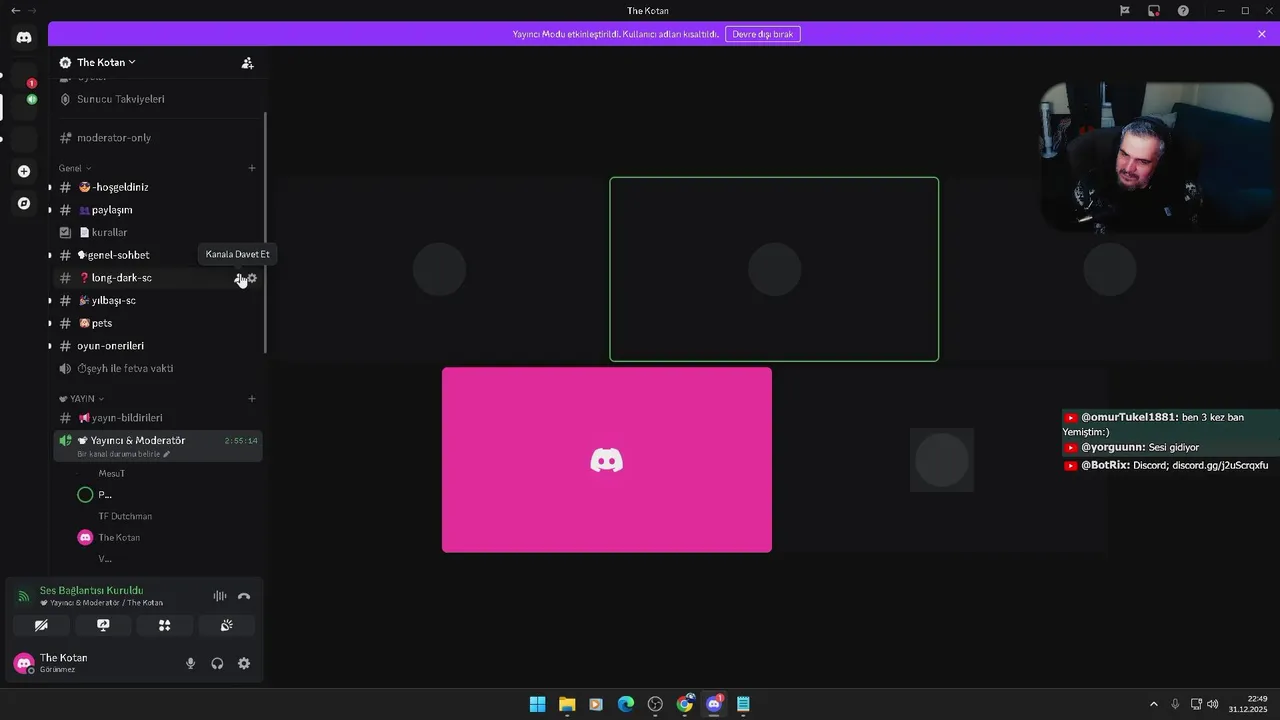This screenshot has width=1280, height=720.
Task: Open the yayın-bildirileri channel
Action: (157, 418)
